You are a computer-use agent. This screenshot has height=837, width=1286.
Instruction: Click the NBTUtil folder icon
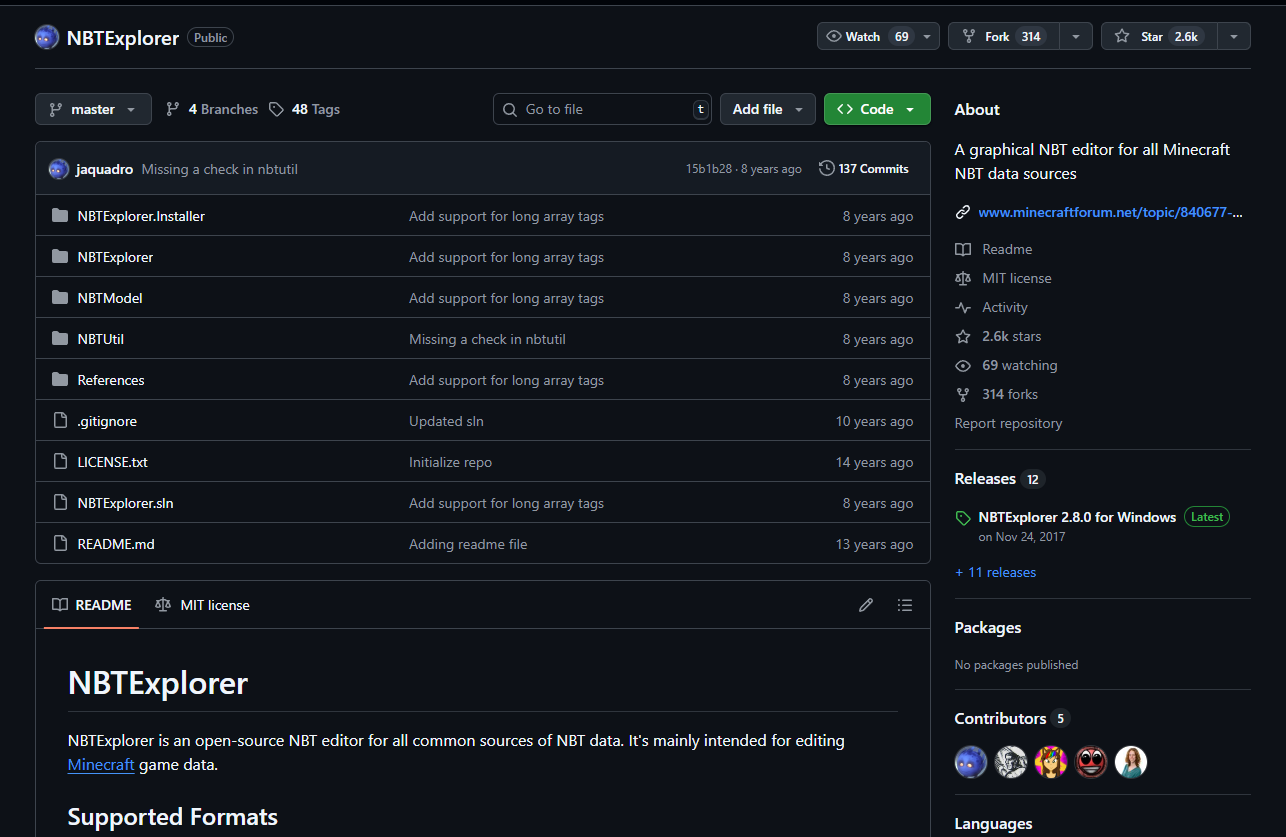pyautogui.click(x=60, y=339)
